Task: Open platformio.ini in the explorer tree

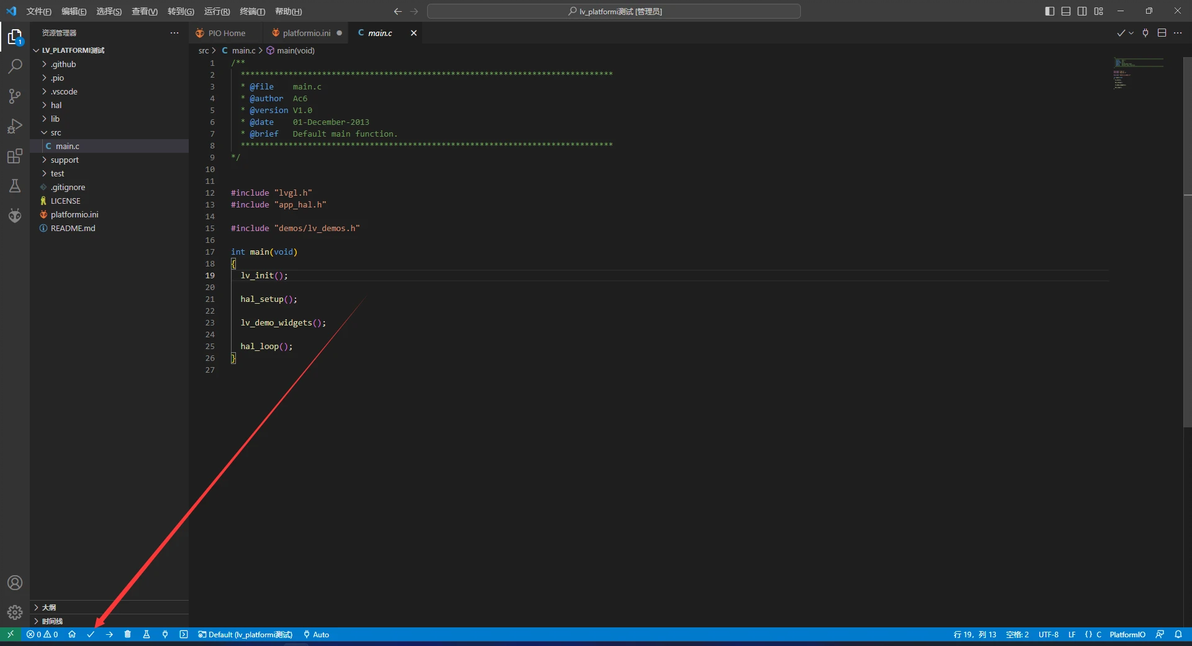Action: (x=109, y=214)
